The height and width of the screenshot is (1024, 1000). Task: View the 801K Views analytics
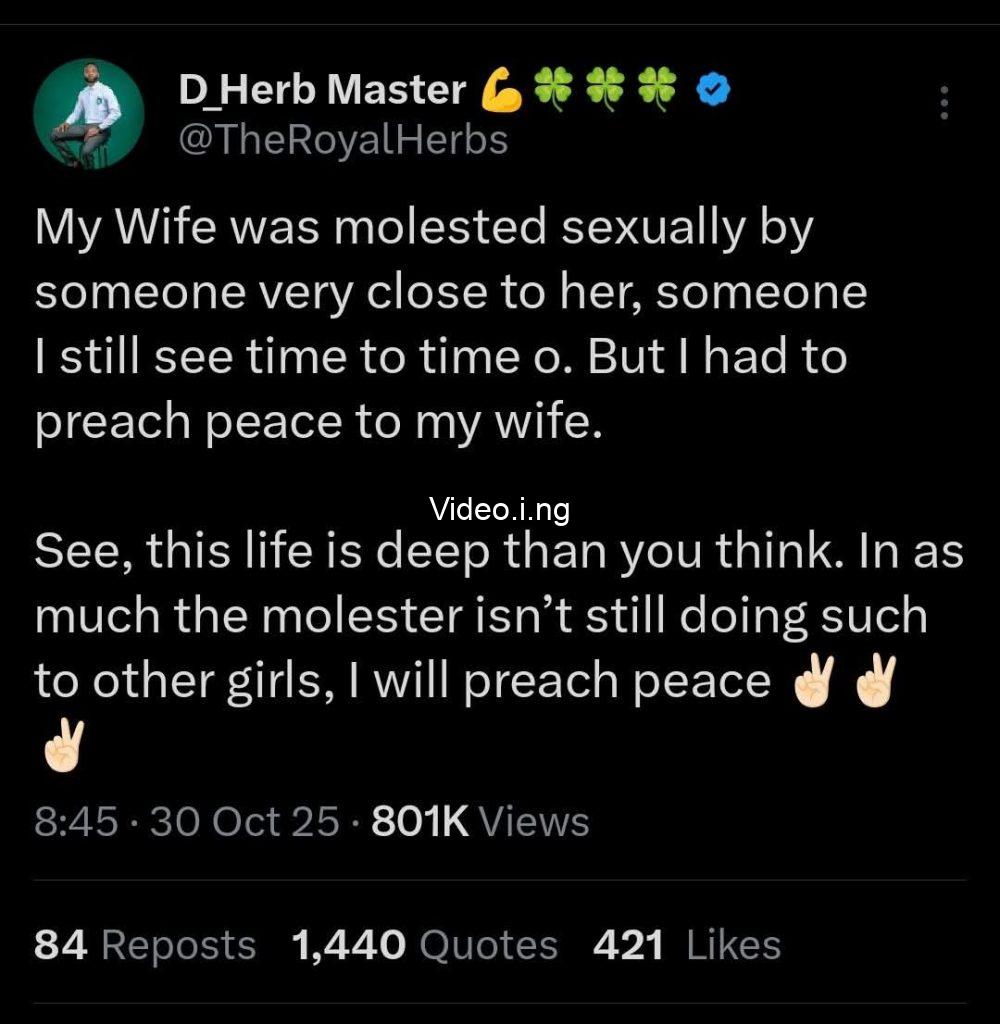pyautogui.click(x=480, y=822)
